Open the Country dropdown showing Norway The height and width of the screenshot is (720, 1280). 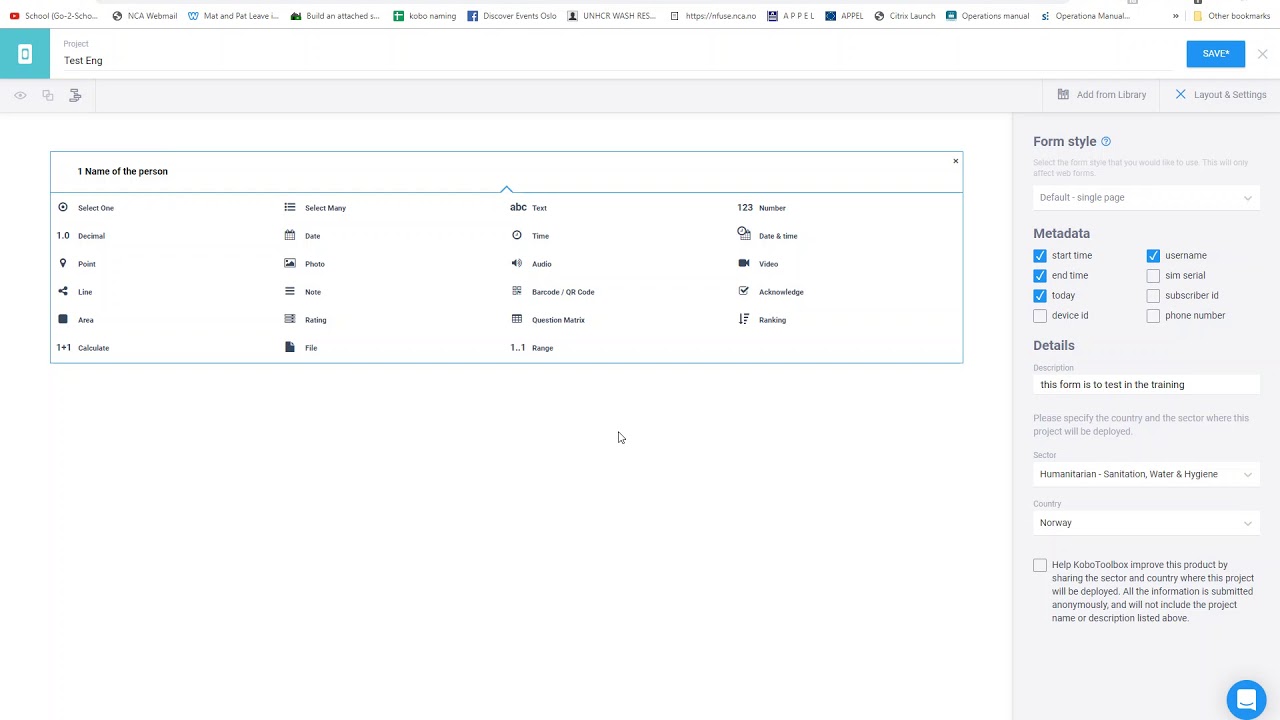(x=1146, y=523)
